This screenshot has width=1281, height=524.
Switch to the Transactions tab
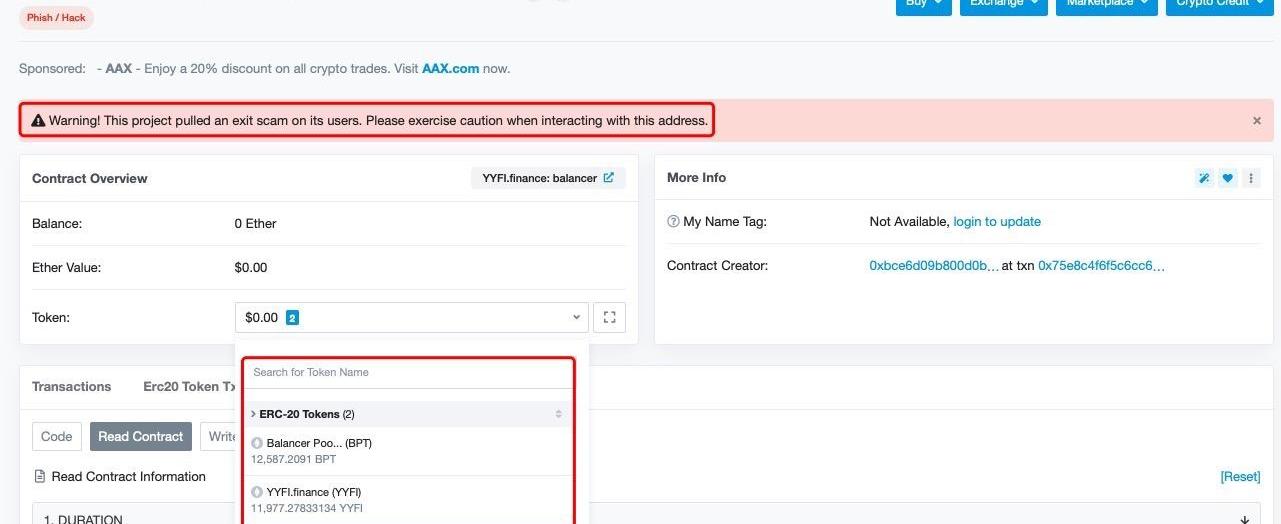click(71, 387)
